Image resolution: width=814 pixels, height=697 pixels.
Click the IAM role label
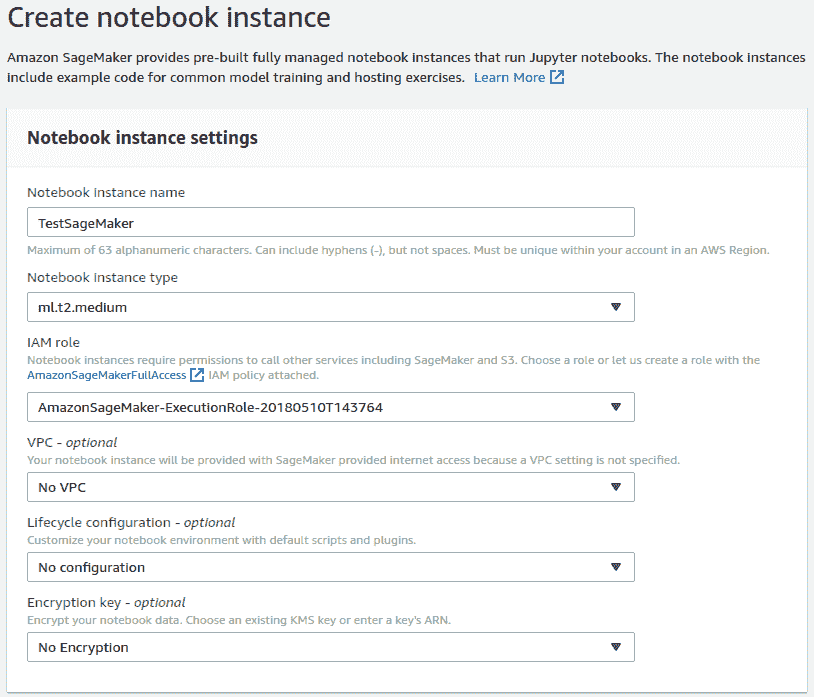53,343
